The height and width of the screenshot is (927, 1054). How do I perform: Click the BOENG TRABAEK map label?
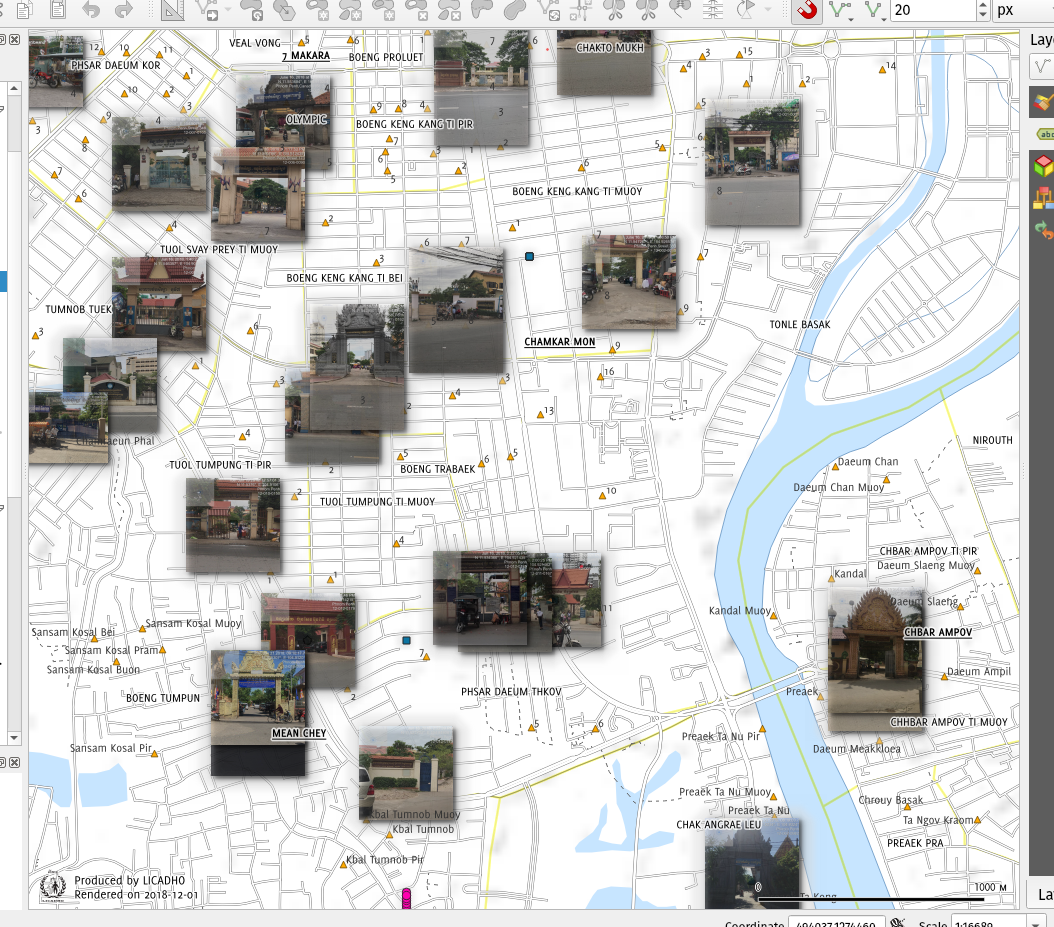438,469
